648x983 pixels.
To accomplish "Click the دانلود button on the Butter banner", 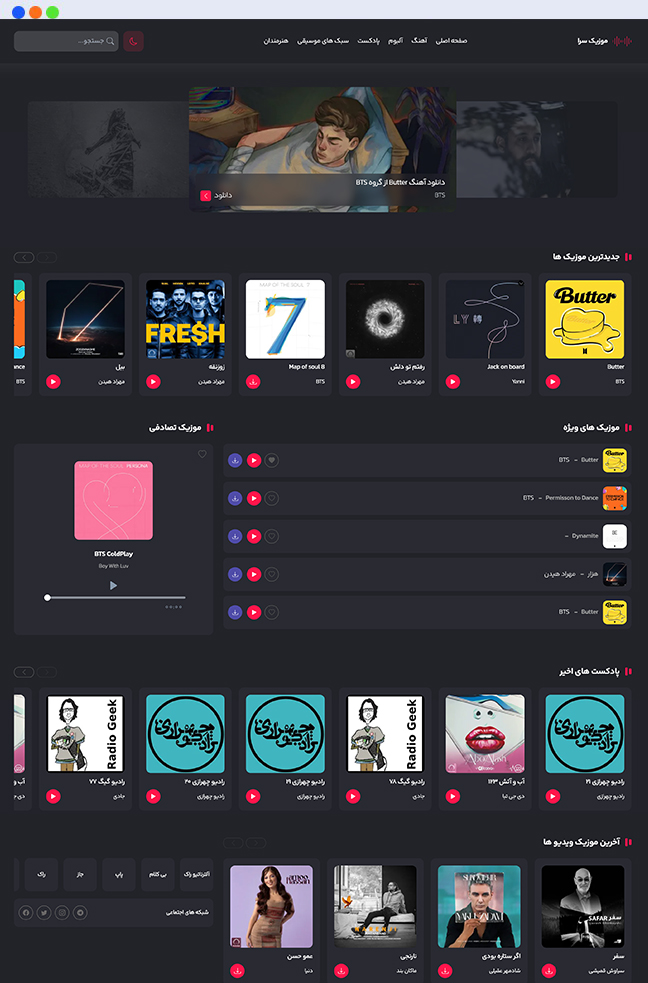I will click(206, 196).
